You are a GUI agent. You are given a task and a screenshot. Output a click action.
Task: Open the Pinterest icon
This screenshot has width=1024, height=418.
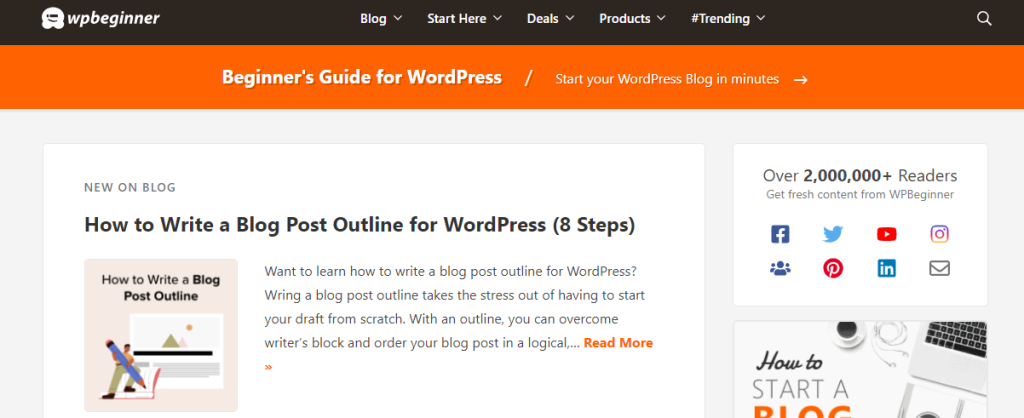tap(833, 268)
